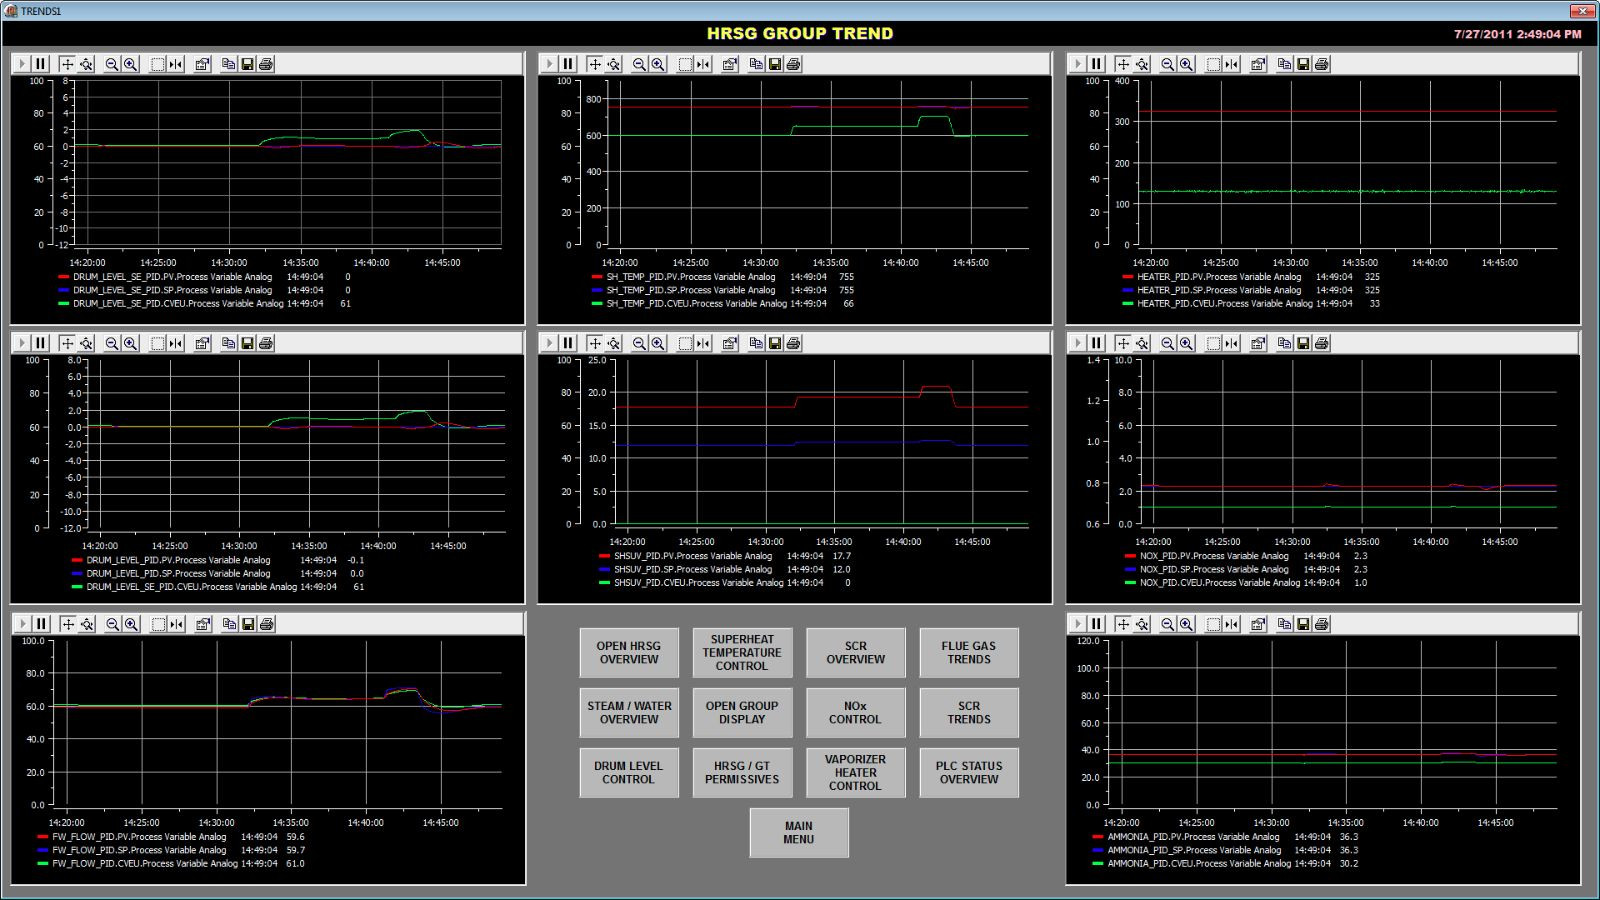Image resolution: width=1600 pixels, height=900 pixels.
Task: Zoom out on the DRUM_LEVEL_PID trend
Action: (112, 343)
